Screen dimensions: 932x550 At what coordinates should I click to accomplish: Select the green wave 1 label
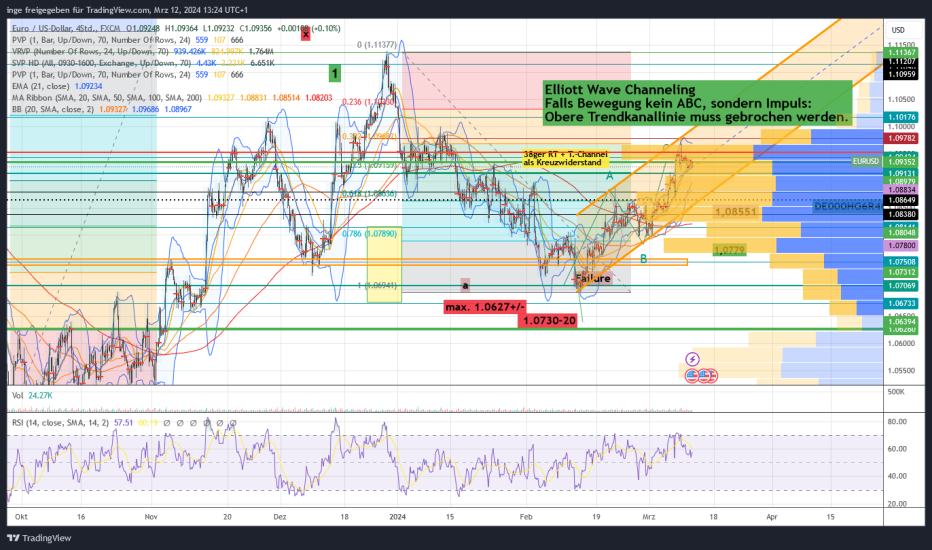point(335,72)
